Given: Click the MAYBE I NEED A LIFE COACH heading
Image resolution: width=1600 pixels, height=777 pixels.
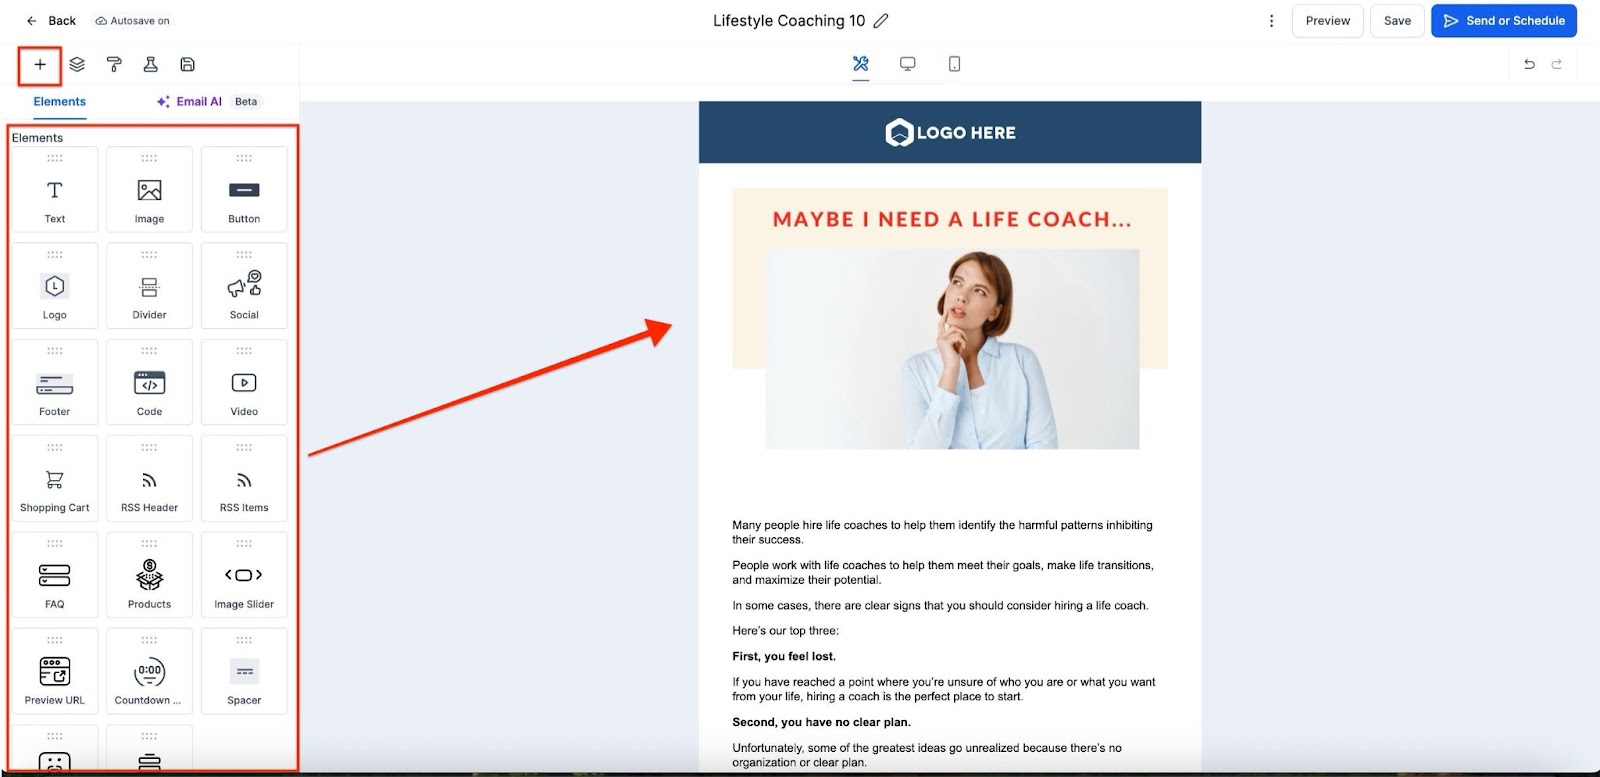Looking at the screenshot, I should [952, 219].
